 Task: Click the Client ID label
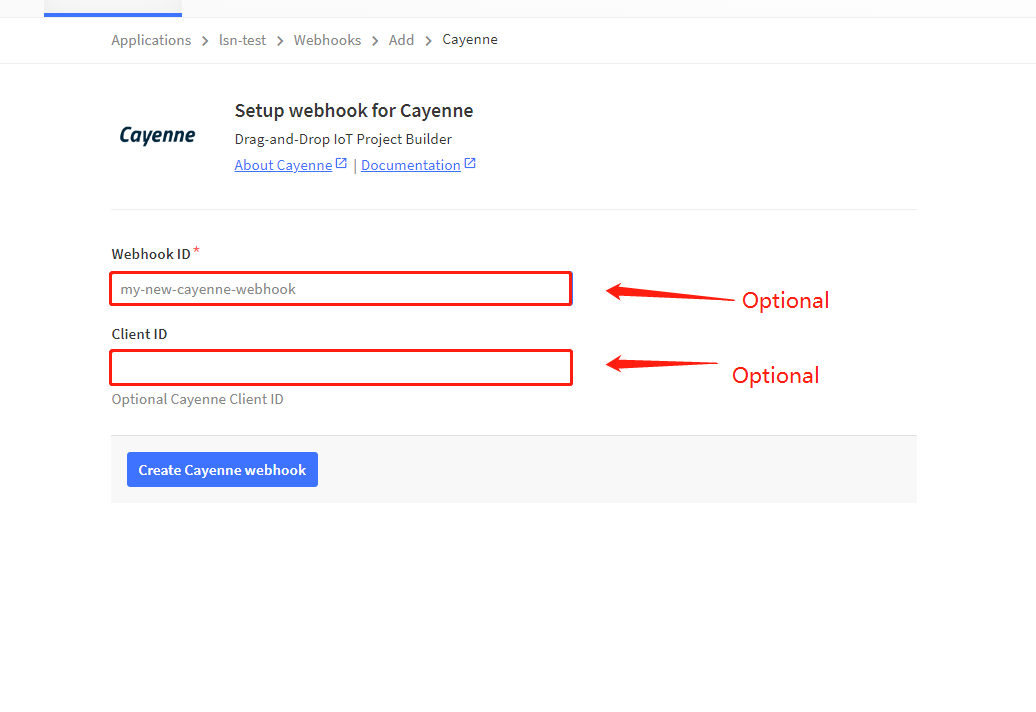pyautogui.click(x=139, y=334)
